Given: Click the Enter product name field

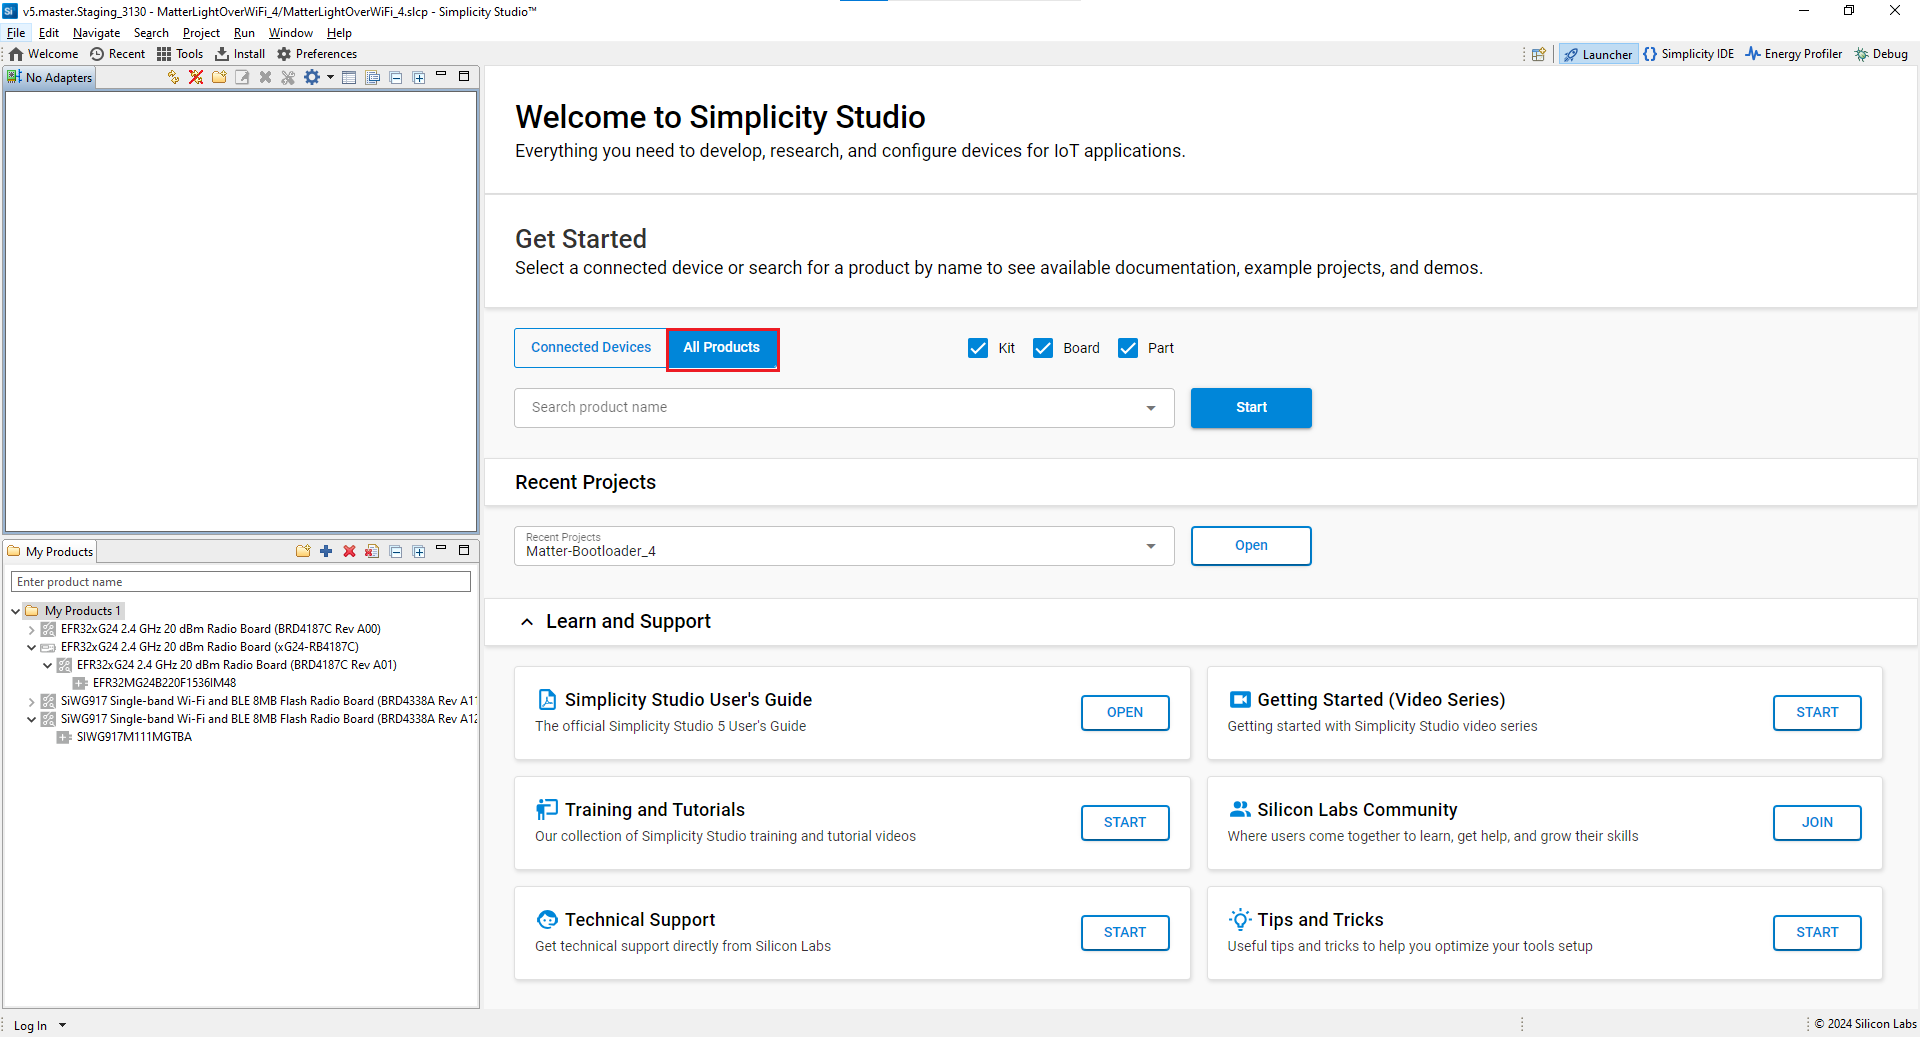Looking at the screenshot, I should [240, 582].
